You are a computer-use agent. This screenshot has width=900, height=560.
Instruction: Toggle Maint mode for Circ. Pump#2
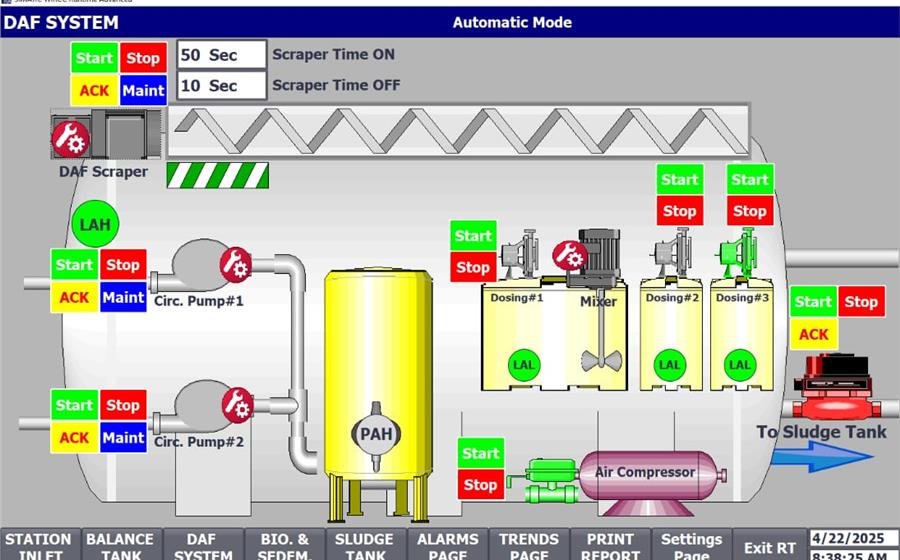click(123, 438)
